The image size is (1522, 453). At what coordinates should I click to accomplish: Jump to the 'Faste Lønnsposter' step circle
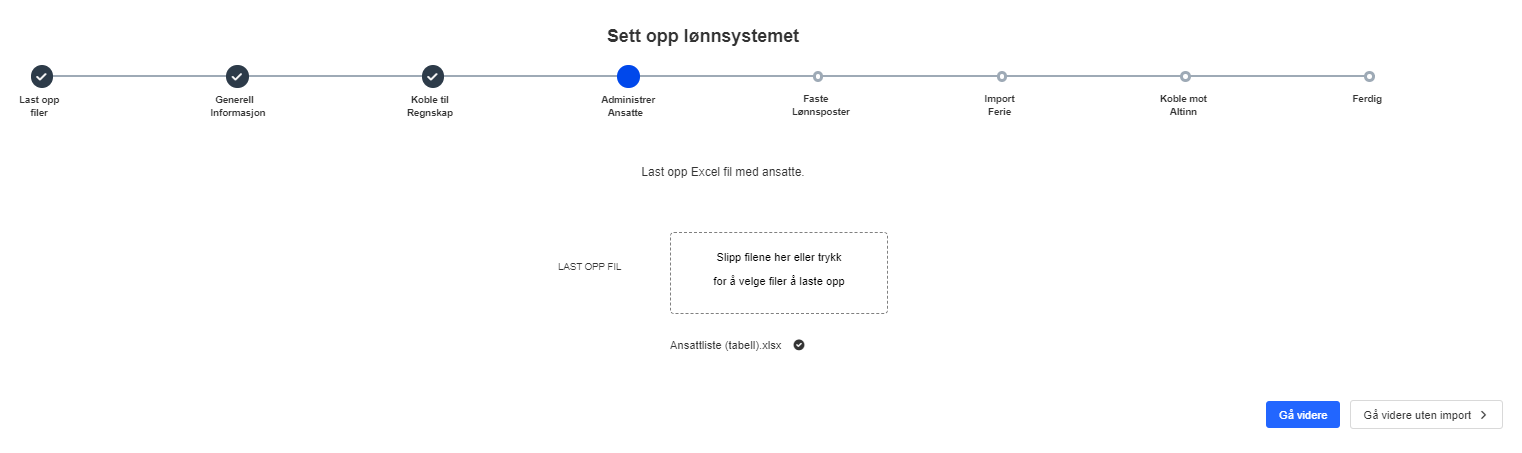pyautogui.click(x=818, y=77)
